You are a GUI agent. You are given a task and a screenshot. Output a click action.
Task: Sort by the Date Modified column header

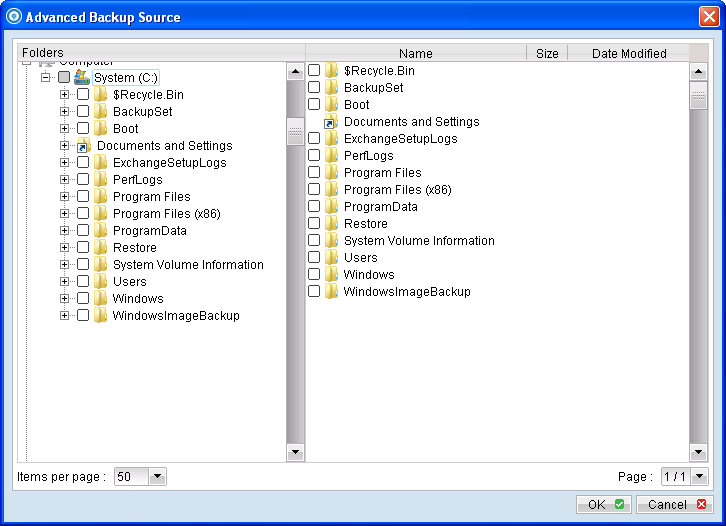click(x=629, y=53)
